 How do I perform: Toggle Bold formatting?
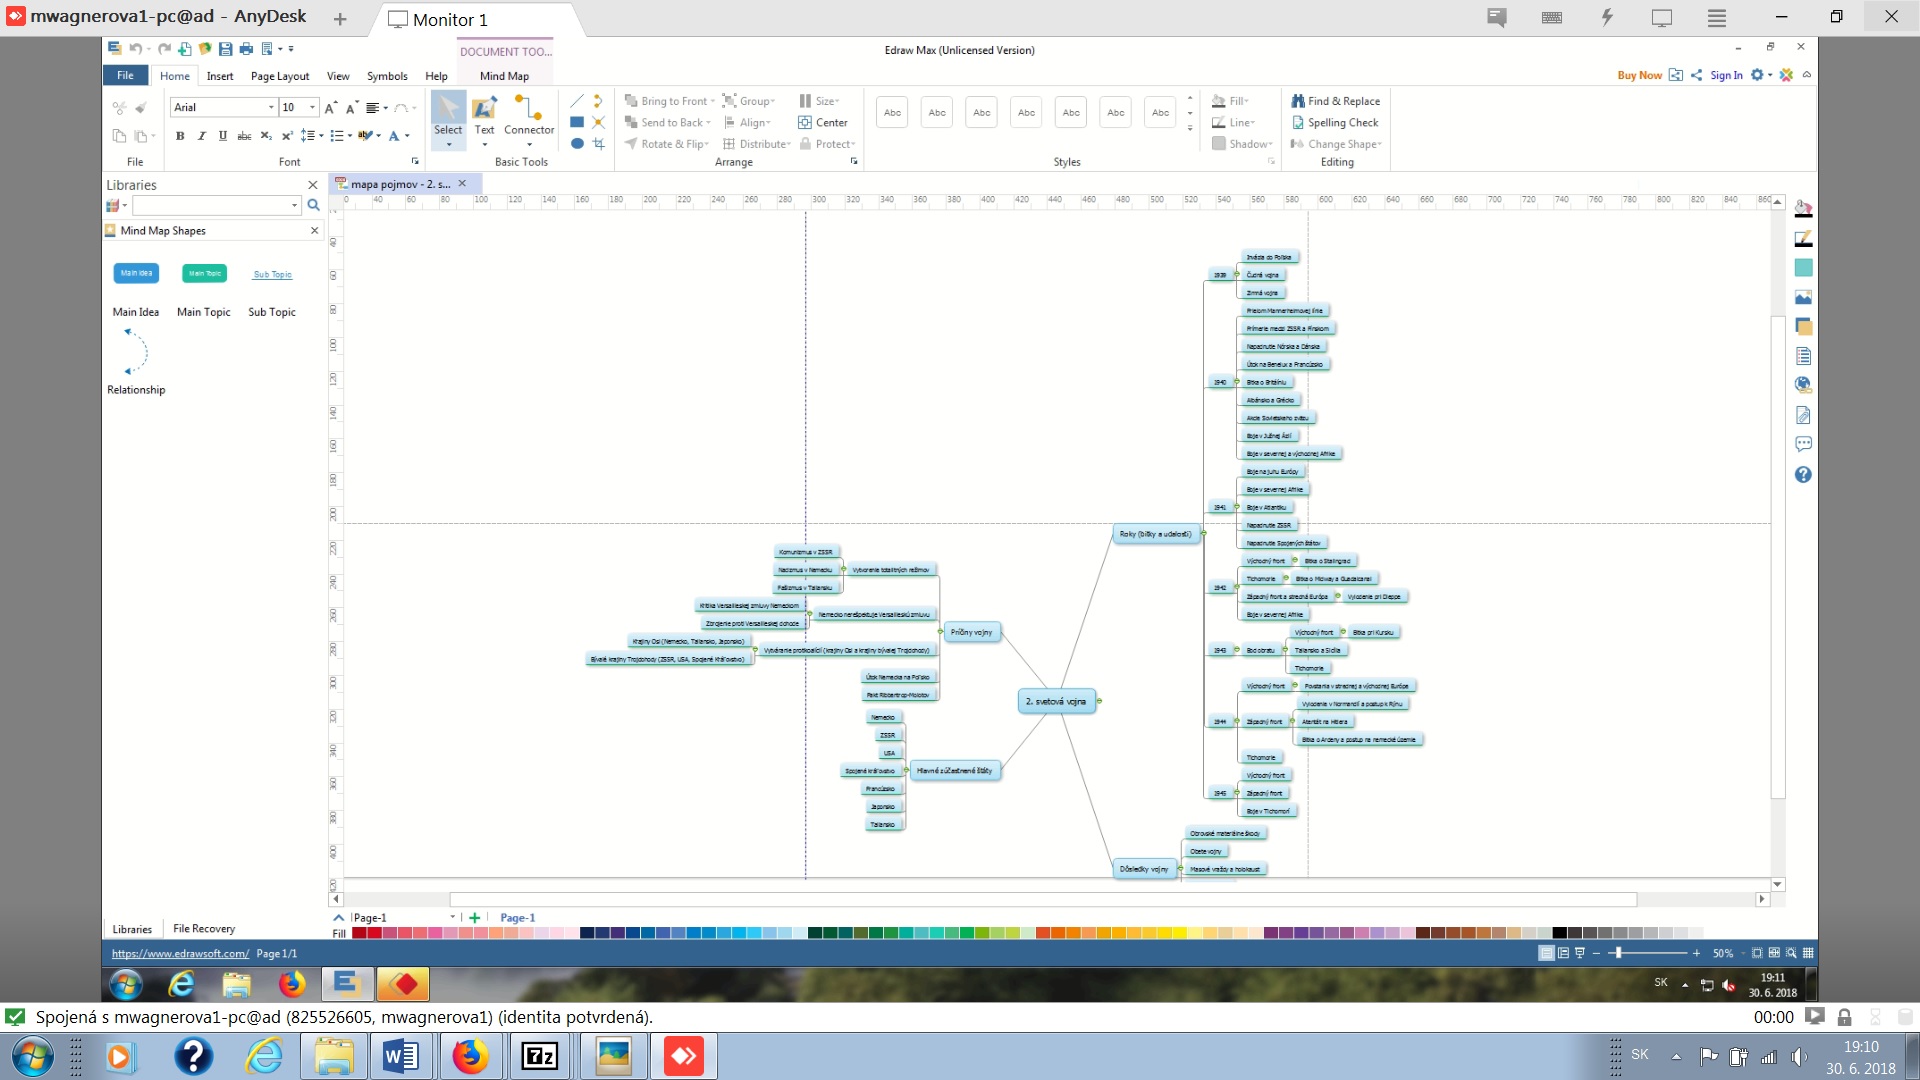pyautogui.click(x=180, y=136)
